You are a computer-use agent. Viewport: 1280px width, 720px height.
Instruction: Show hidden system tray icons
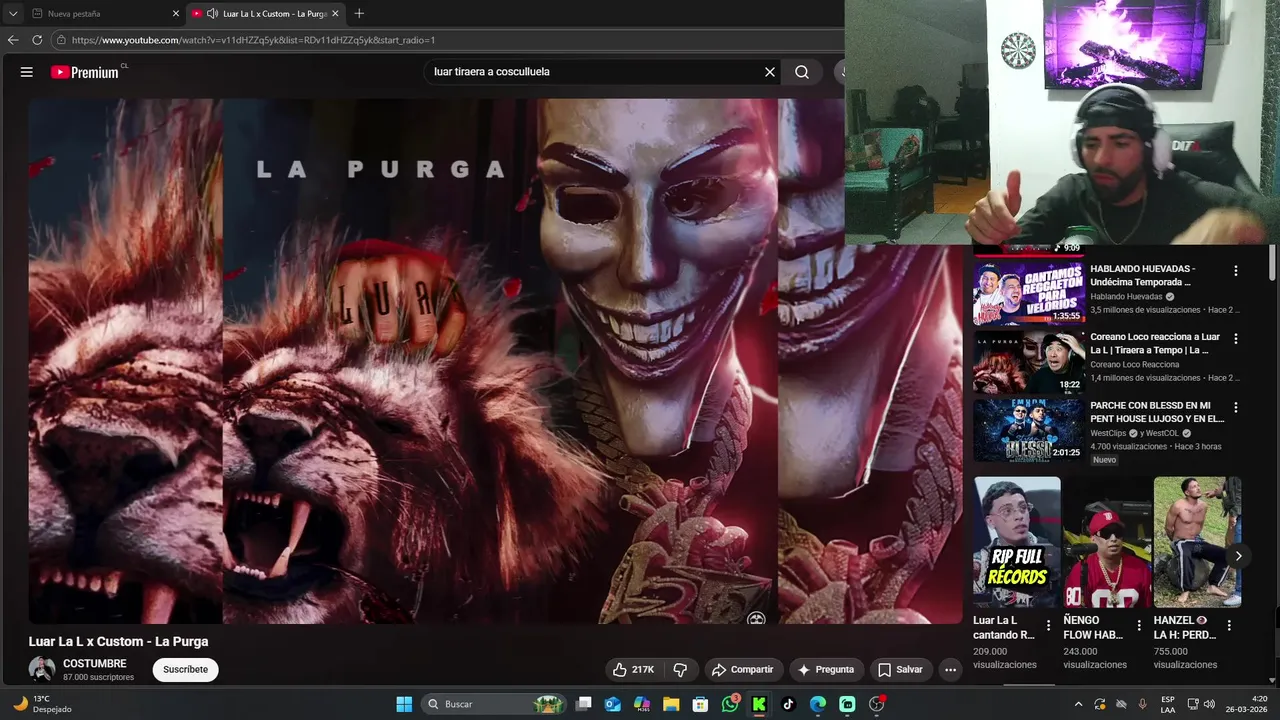1078,704
